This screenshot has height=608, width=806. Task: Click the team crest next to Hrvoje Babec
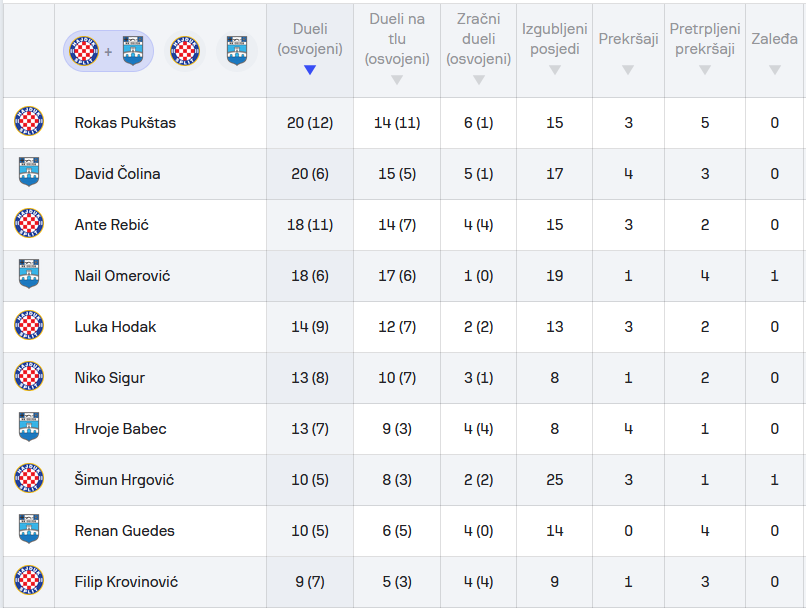click(28, 429)
